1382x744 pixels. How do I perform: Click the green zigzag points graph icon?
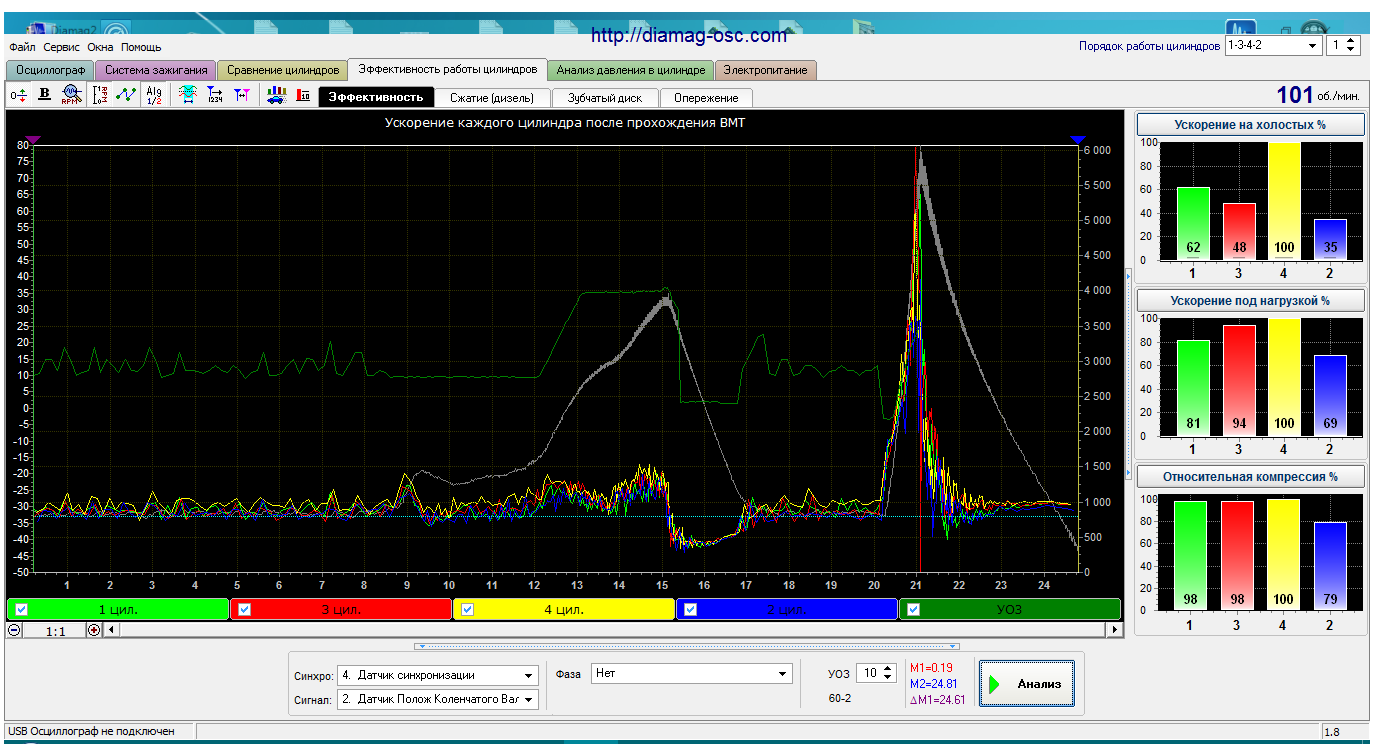tap(126, 94)
